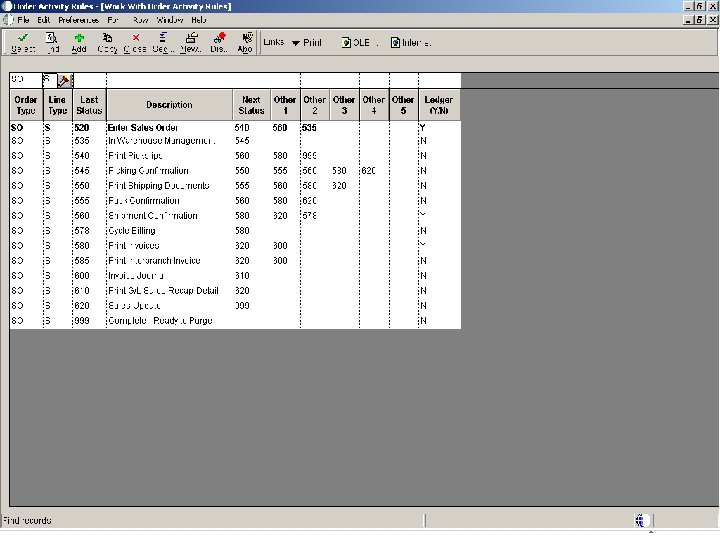Viewport: 720px width, 540px height.
Task: Click the Copy toolbar icon
Action: click(x=107, y=38)
